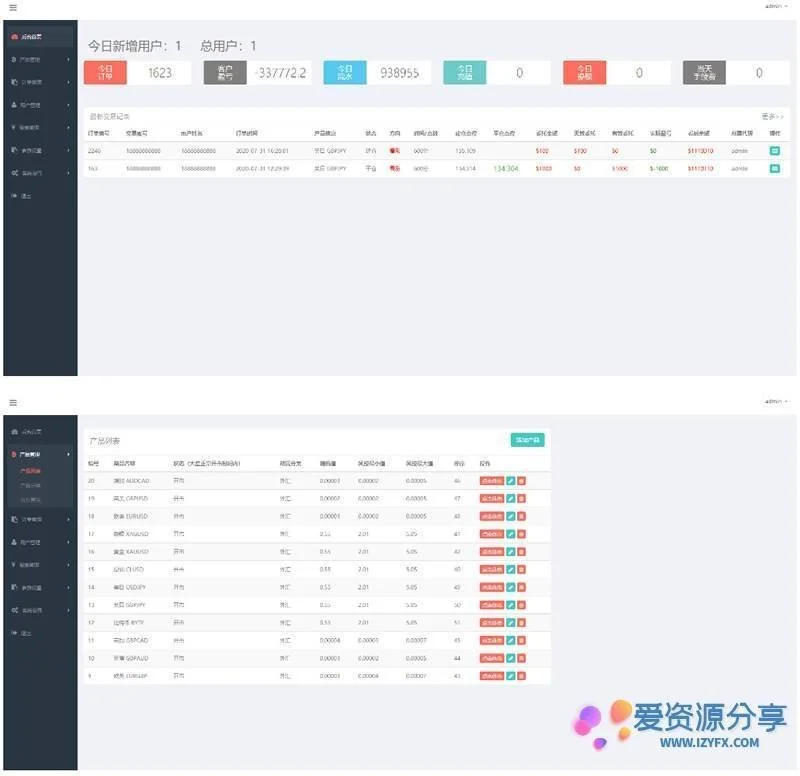The height and width of the screenshot is (776, 800).
Task: Click the delete trash icon for GBPAUD
Action: (521, 657)
